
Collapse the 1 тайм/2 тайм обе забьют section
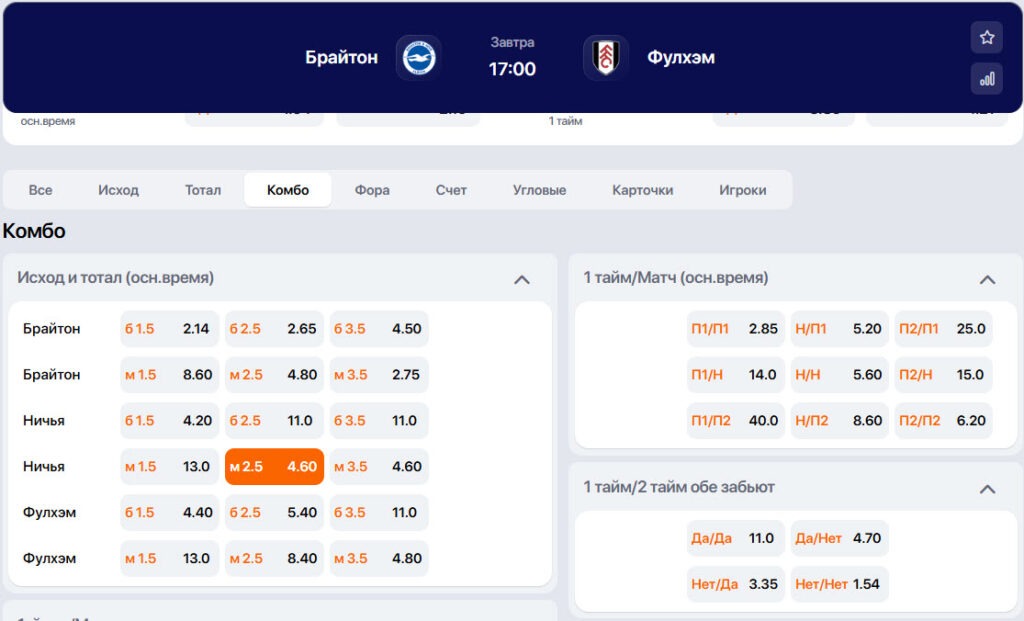coord(987,489)
